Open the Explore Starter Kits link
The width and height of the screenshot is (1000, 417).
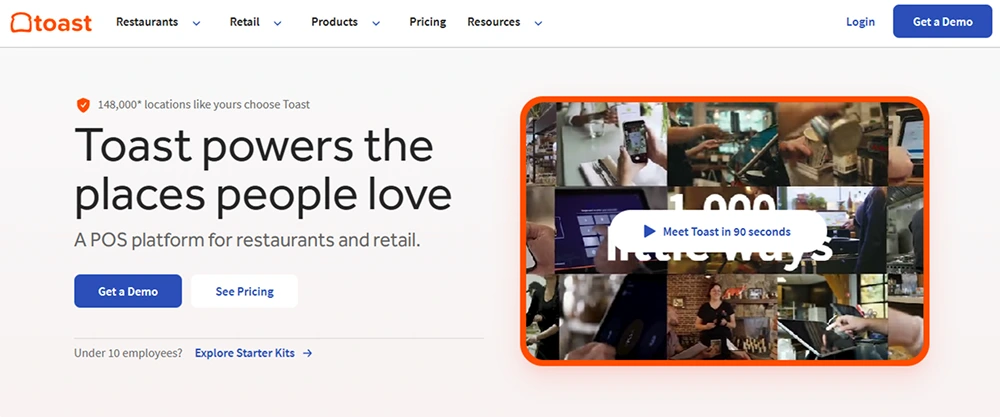pyautogui.click(x=245, y=353)
